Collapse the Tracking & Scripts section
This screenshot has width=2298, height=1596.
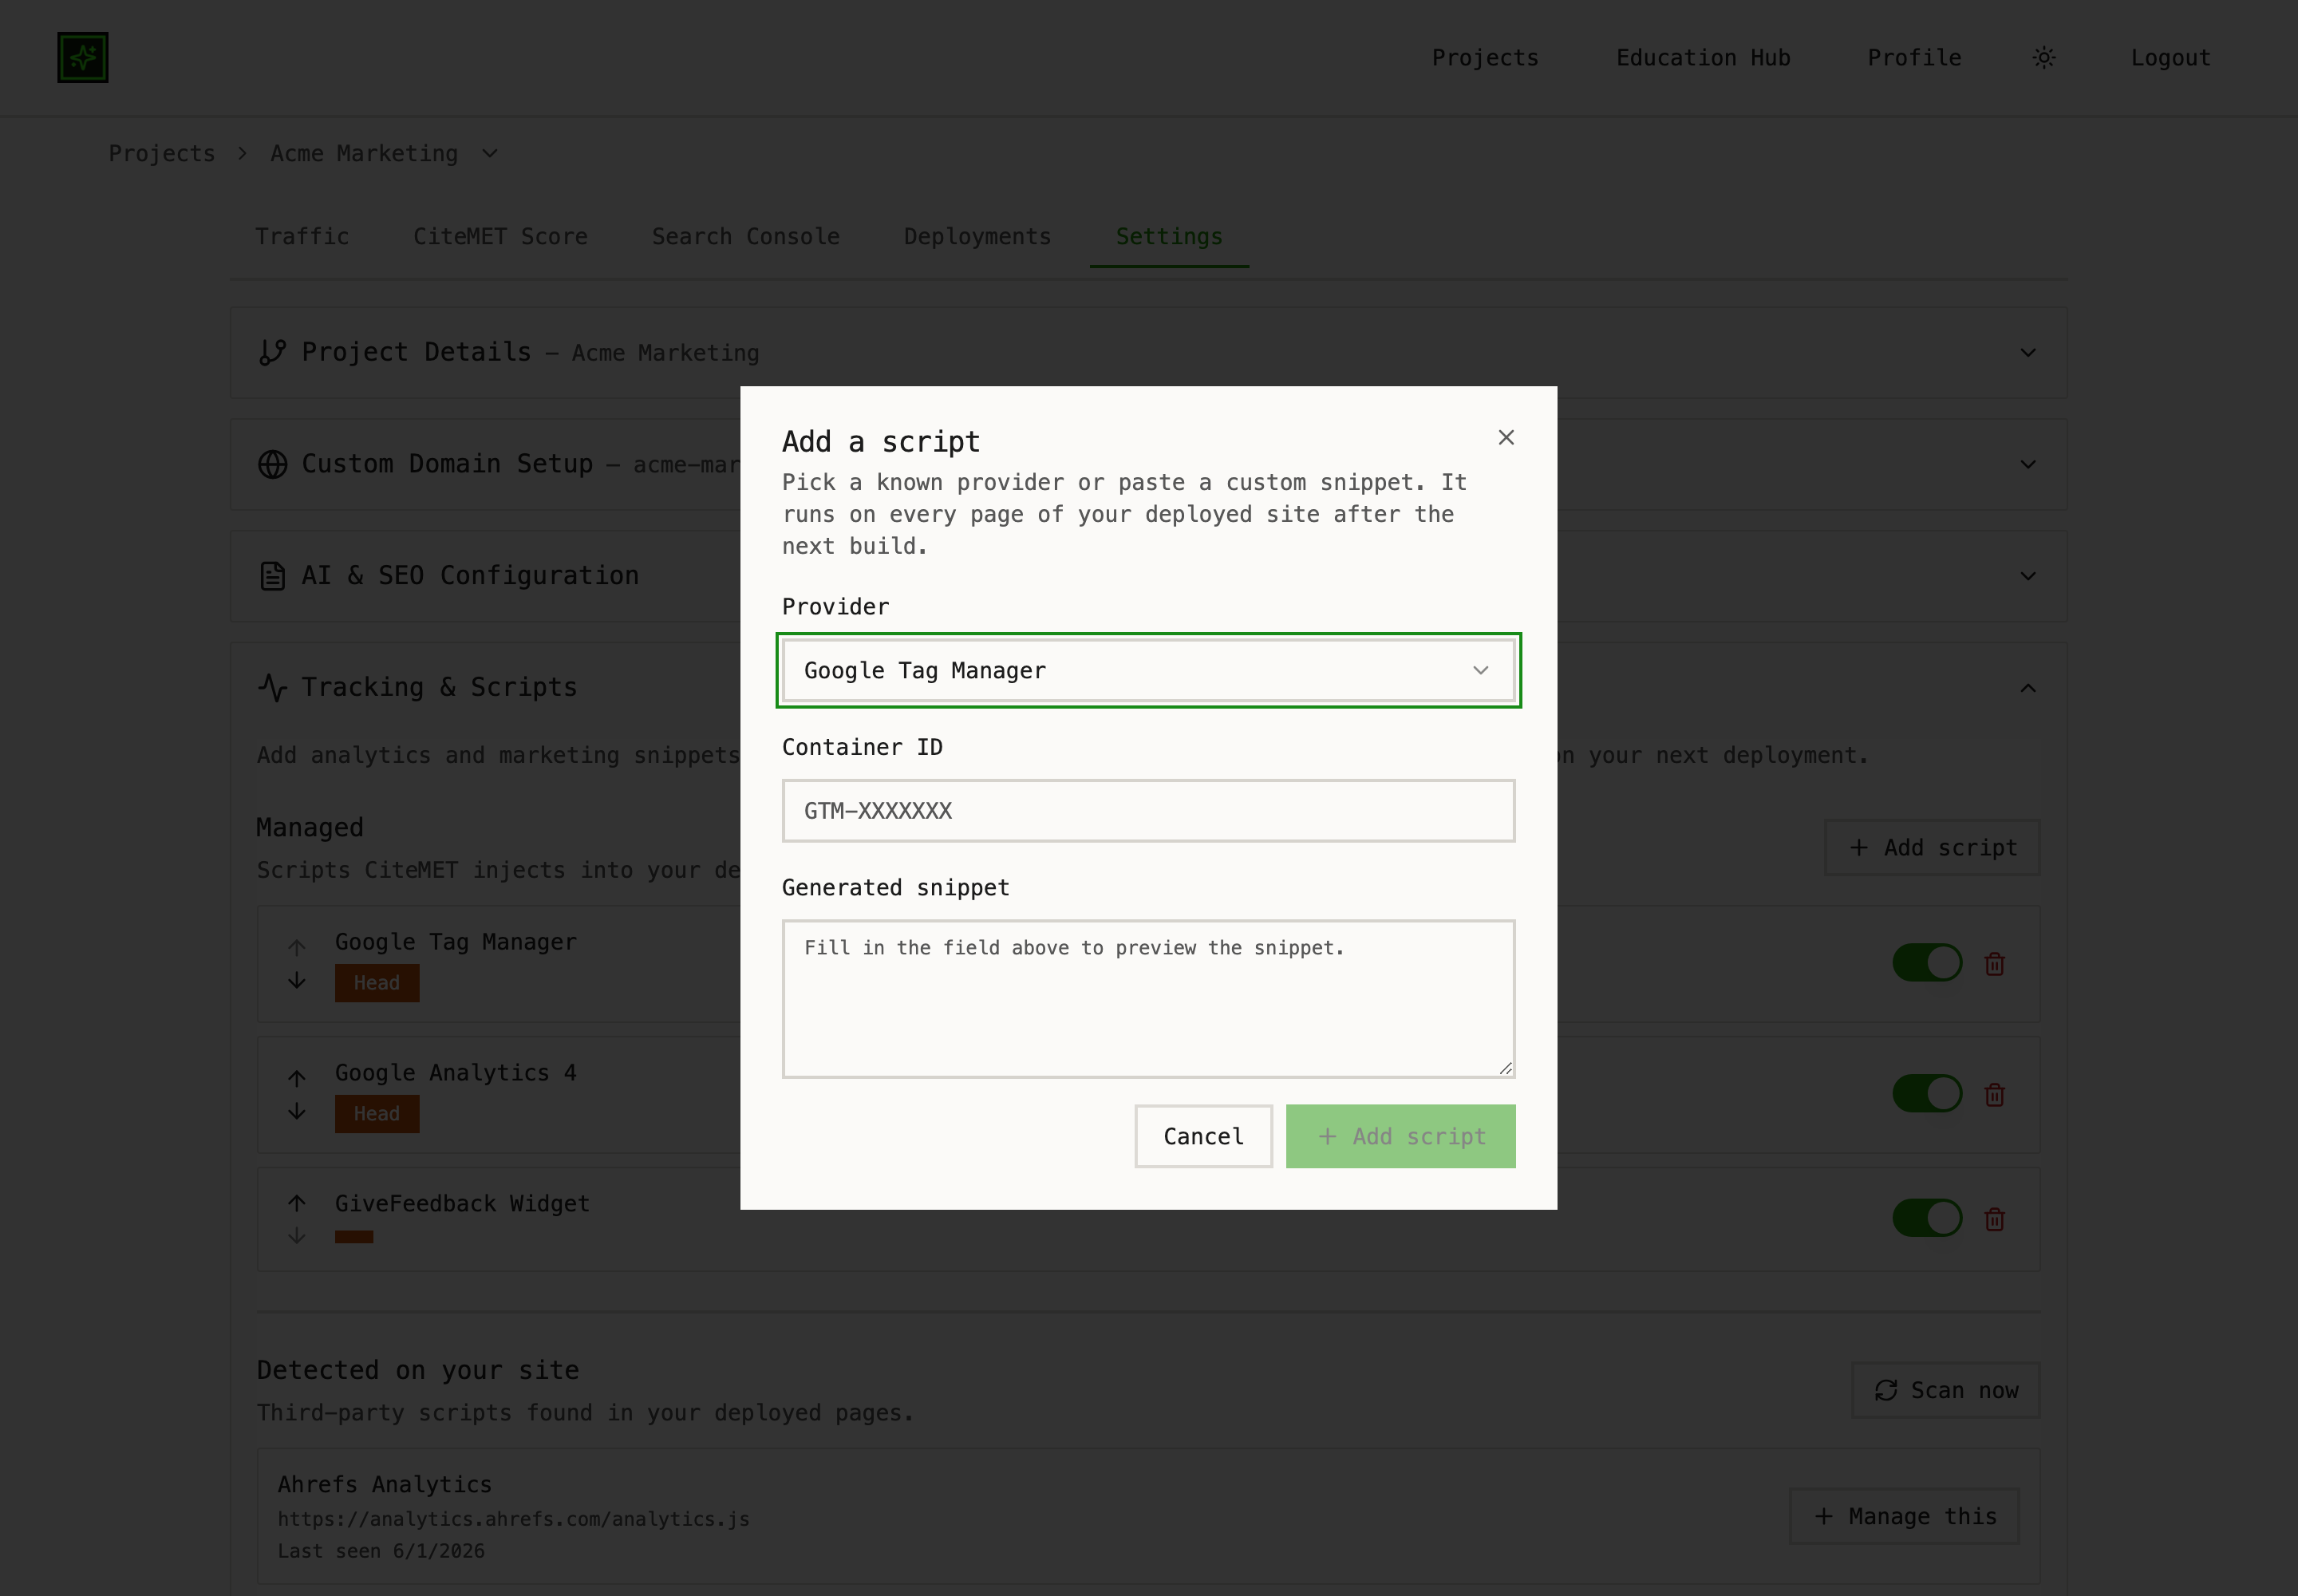2027,687
